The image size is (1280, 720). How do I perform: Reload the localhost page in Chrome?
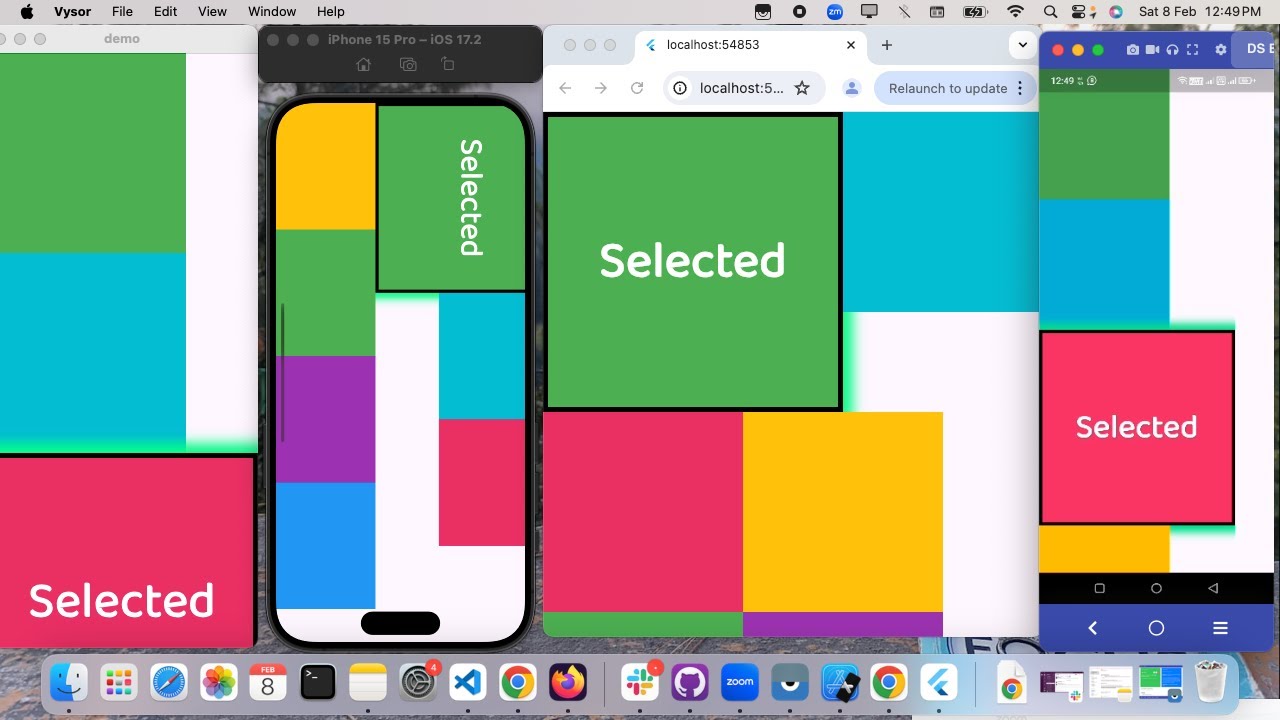(x=637, y=88)
